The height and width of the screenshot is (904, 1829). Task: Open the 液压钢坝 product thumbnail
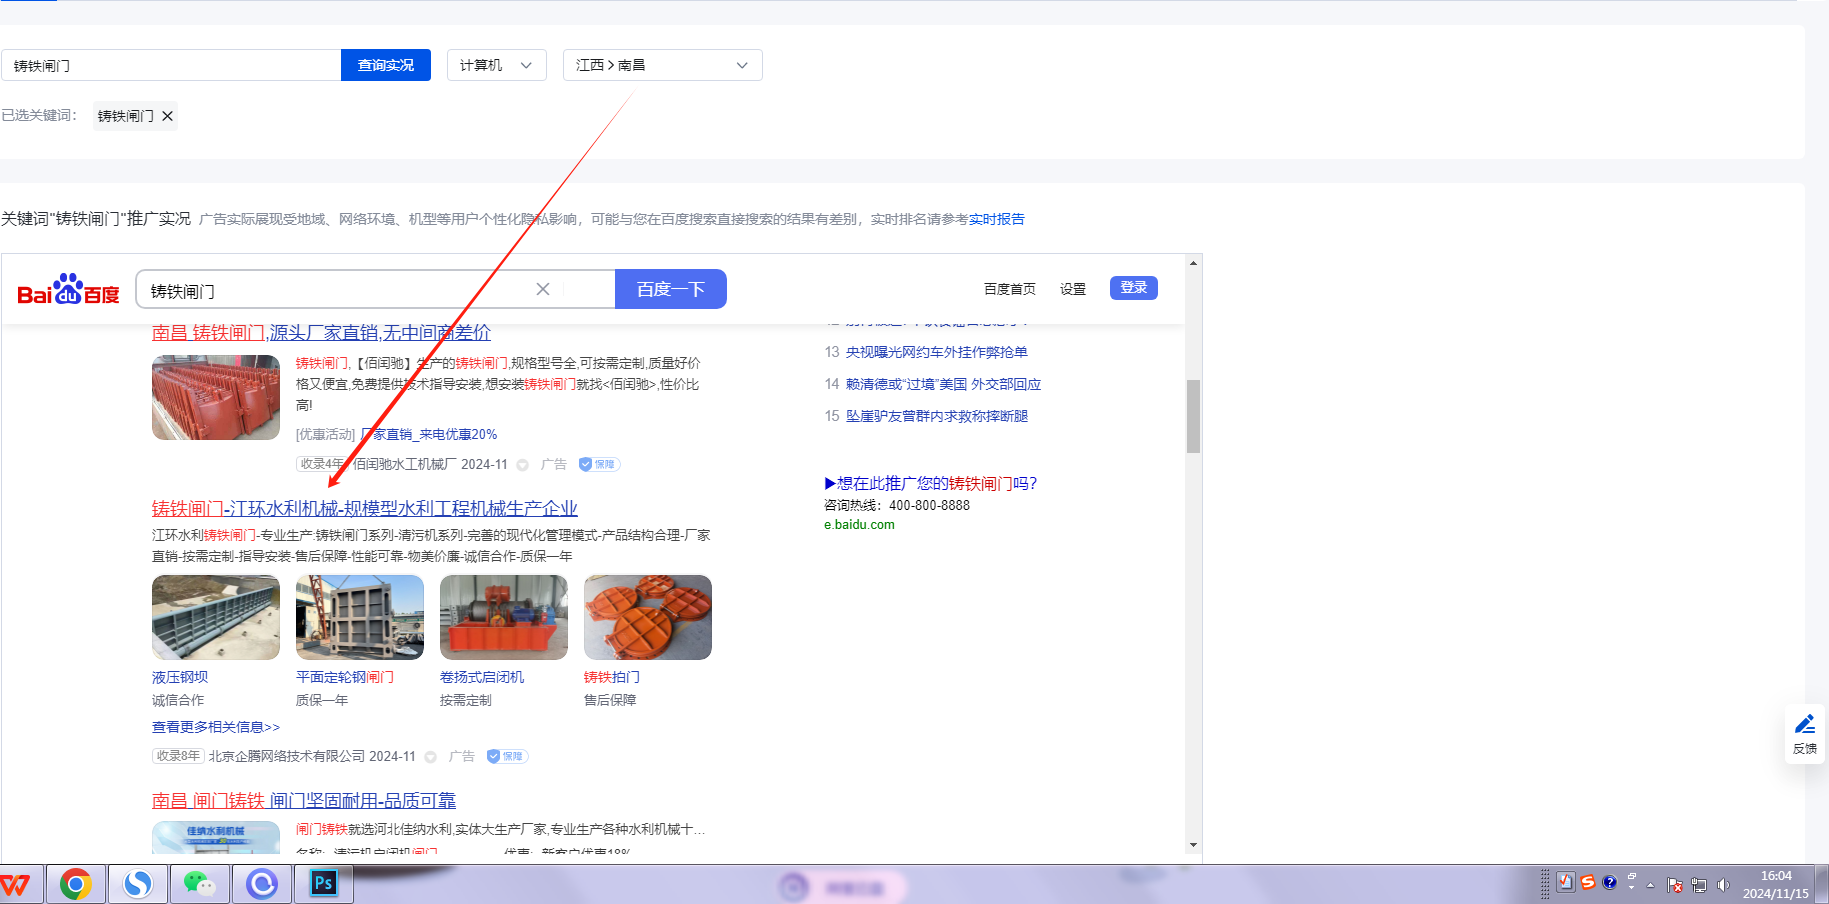coord(216,617)
